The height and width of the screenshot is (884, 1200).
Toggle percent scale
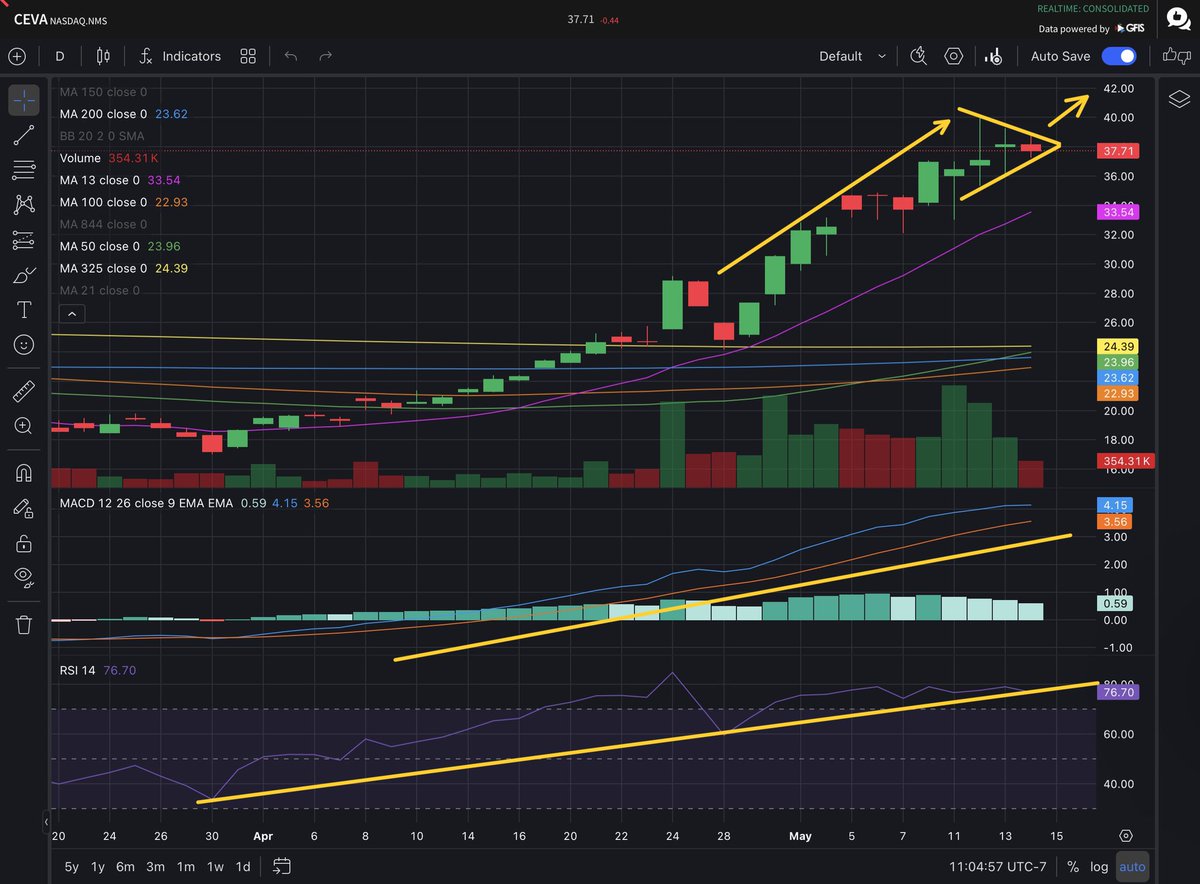tap(1073, 866)
